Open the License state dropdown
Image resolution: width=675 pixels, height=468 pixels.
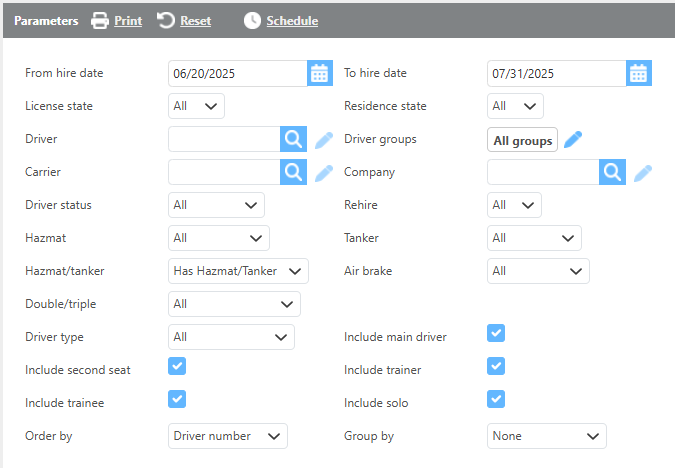(196, 106)
